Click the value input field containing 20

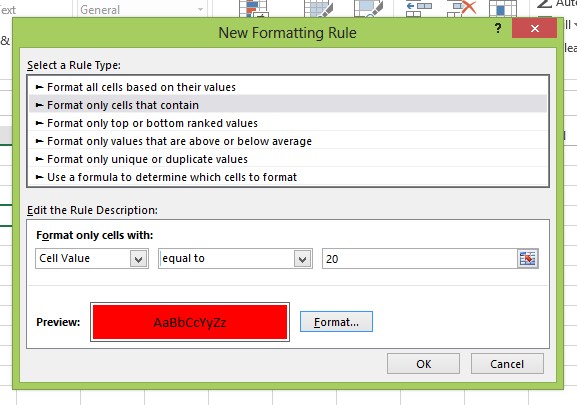(x=420, y=259)
